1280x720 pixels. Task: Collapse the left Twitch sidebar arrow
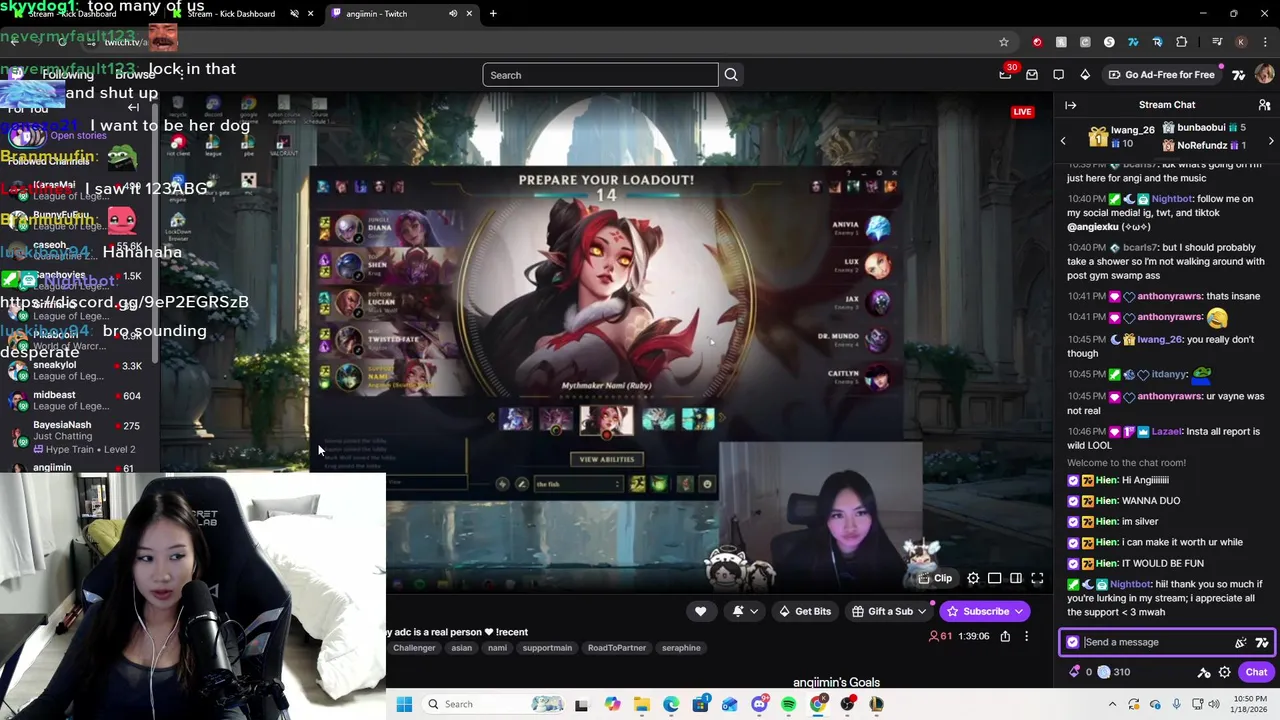coord(133,107)
